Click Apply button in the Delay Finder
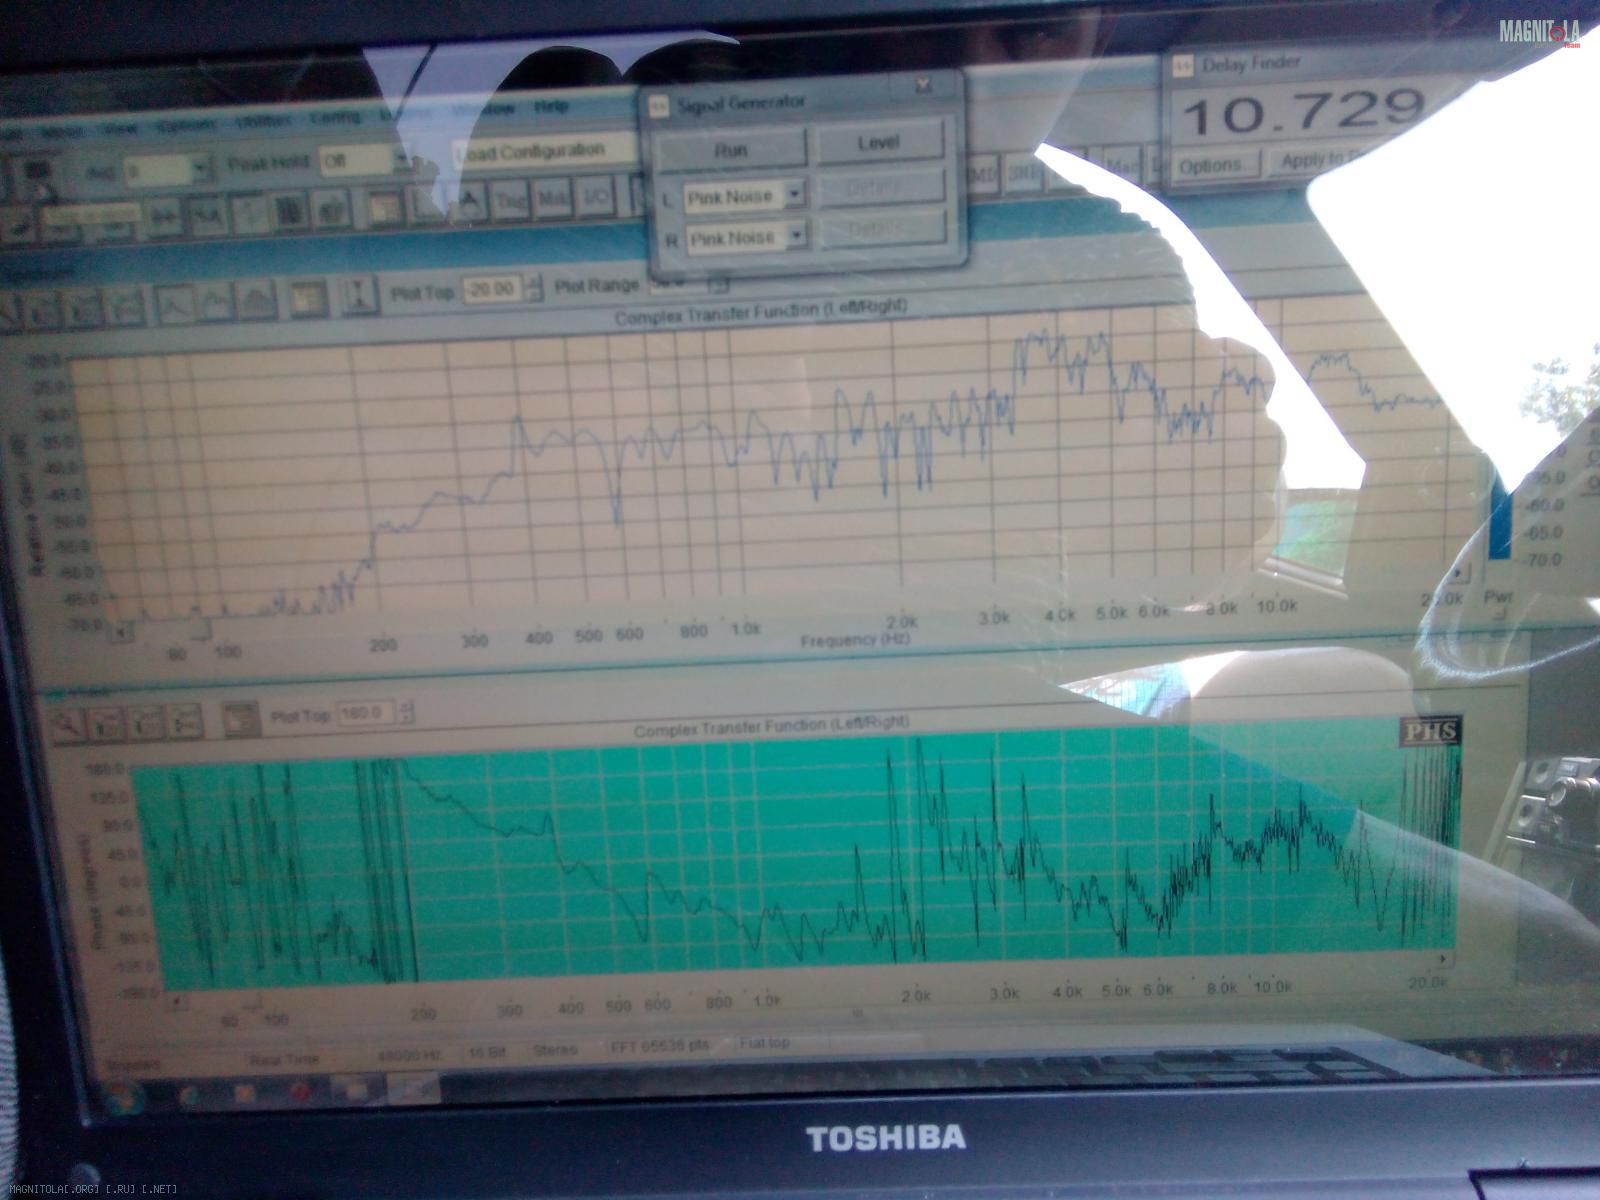 1318,160
